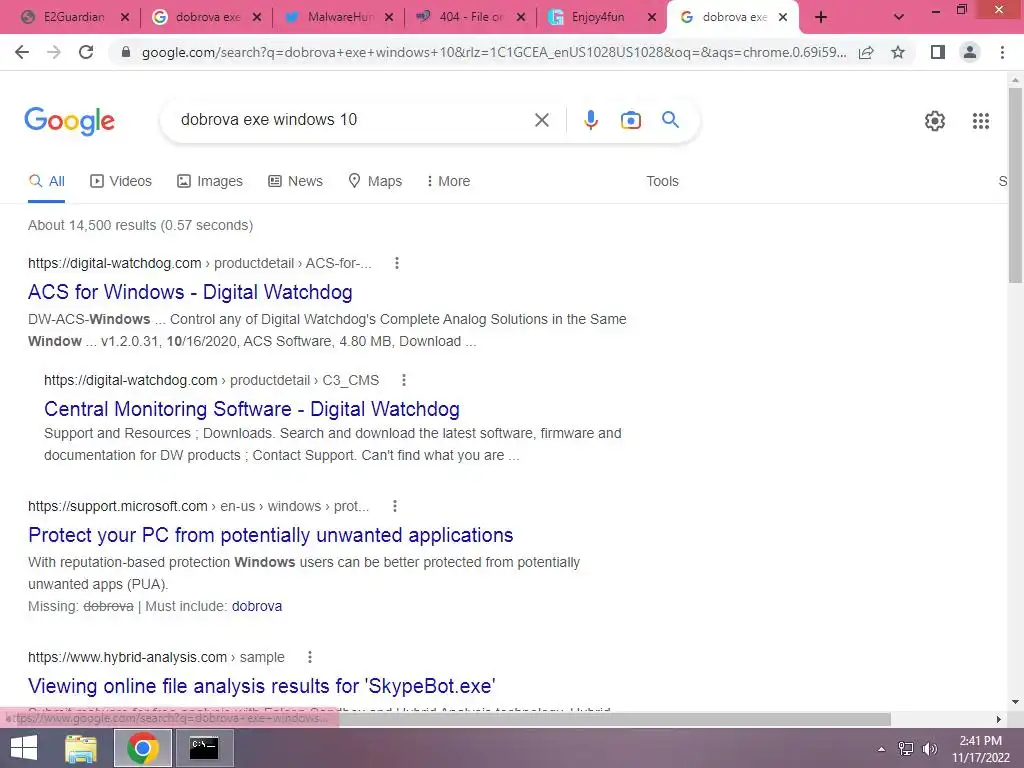Search by image with the camera icon
This screenshot has width=1024, height=768.
point(630,120)
